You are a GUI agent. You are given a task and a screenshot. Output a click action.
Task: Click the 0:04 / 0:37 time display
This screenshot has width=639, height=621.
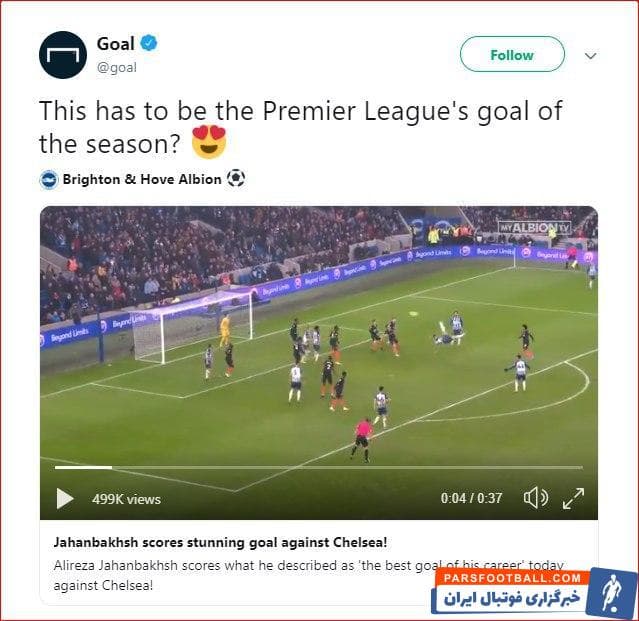tap(471, 498)
